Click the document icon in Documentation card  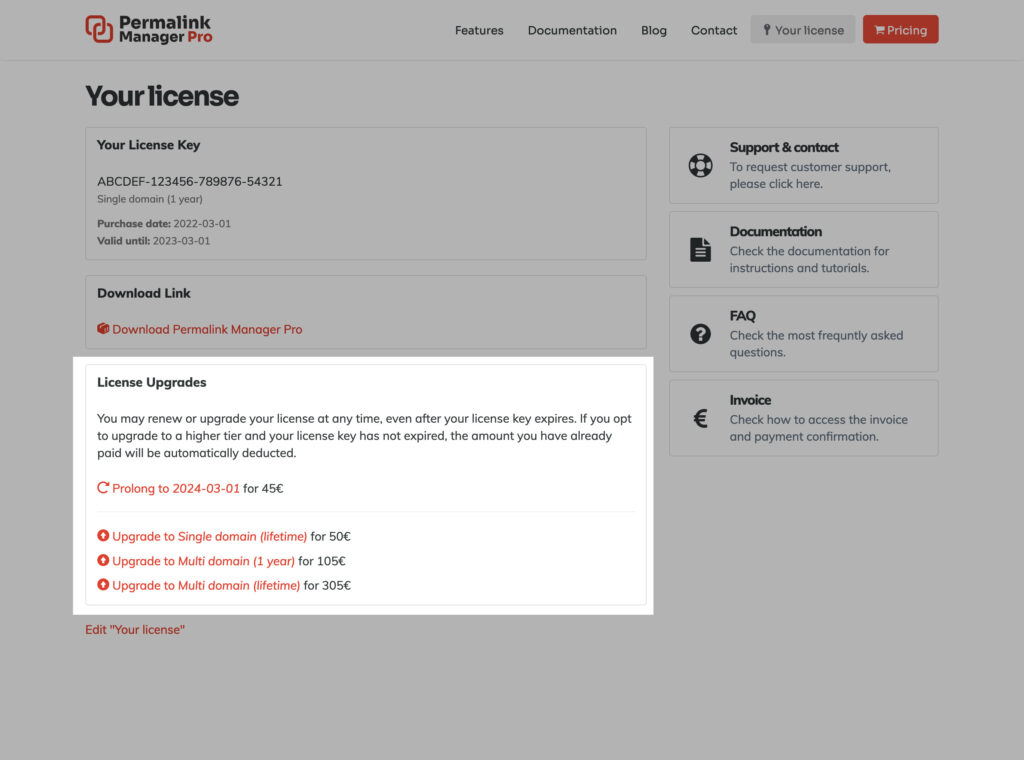coord(701,249)
